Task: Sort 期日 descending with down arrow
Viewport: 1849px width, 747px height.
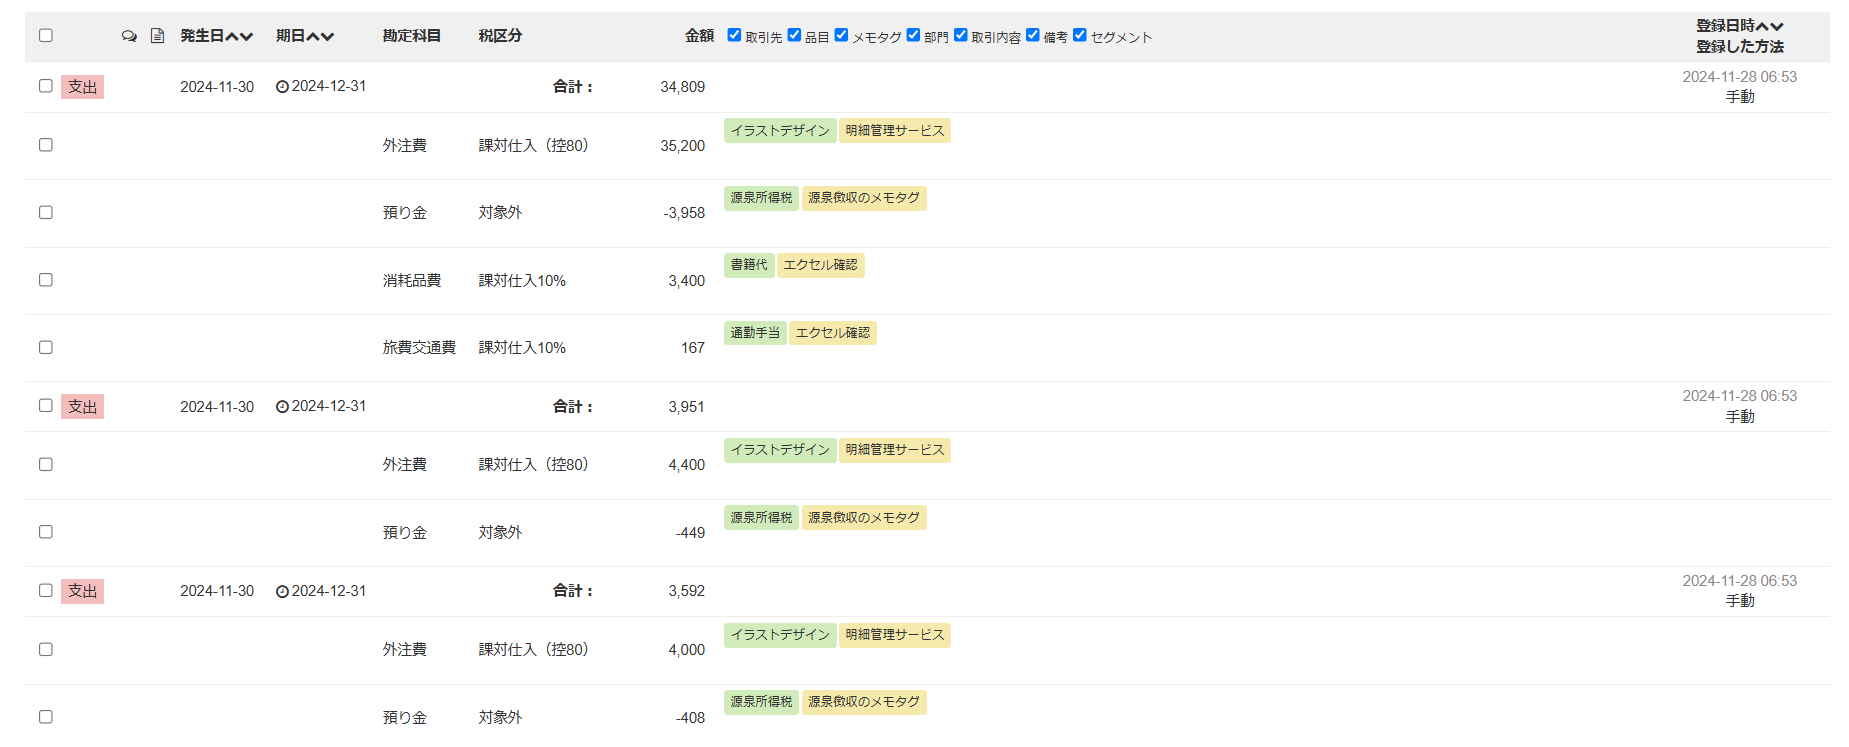Action: point(328,37)
